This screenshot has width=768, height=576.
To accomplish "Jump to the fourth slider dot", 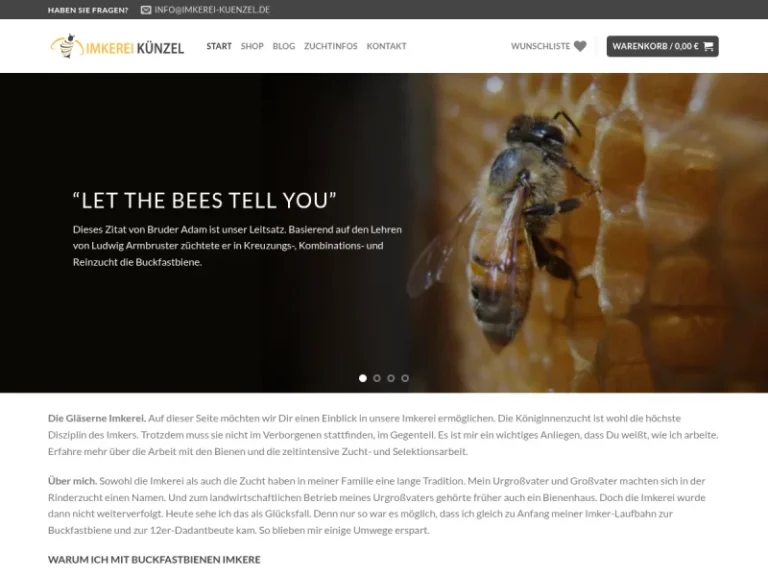I will point(405,378).
